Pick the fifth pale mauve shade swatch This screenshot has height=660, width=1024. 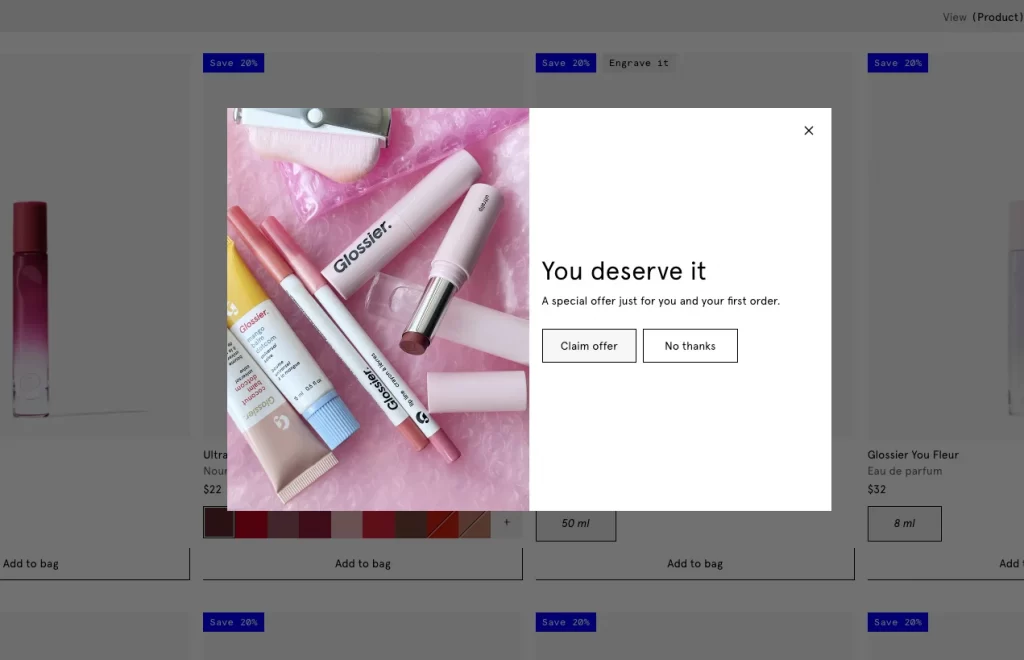pos(347,523)
